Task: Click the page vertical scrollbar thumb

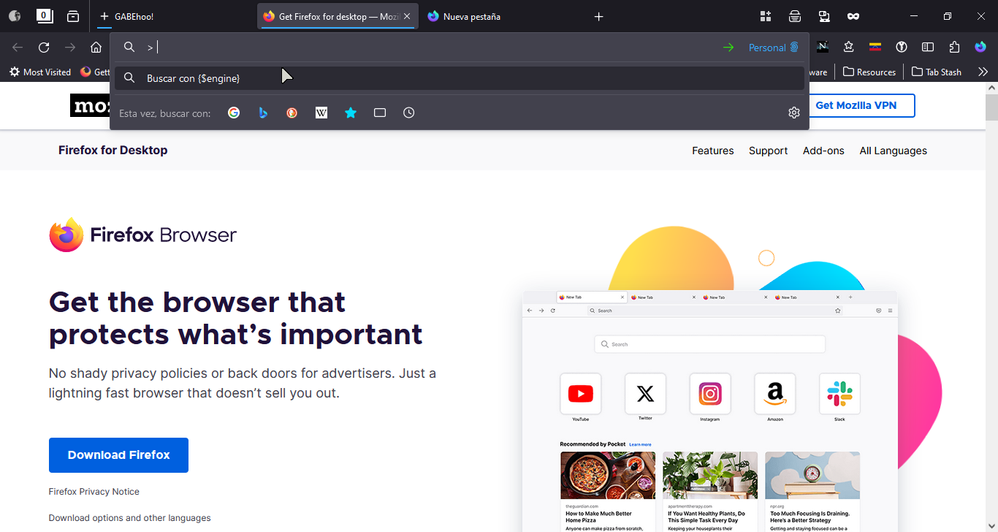Action: click(x=992, y=107)
